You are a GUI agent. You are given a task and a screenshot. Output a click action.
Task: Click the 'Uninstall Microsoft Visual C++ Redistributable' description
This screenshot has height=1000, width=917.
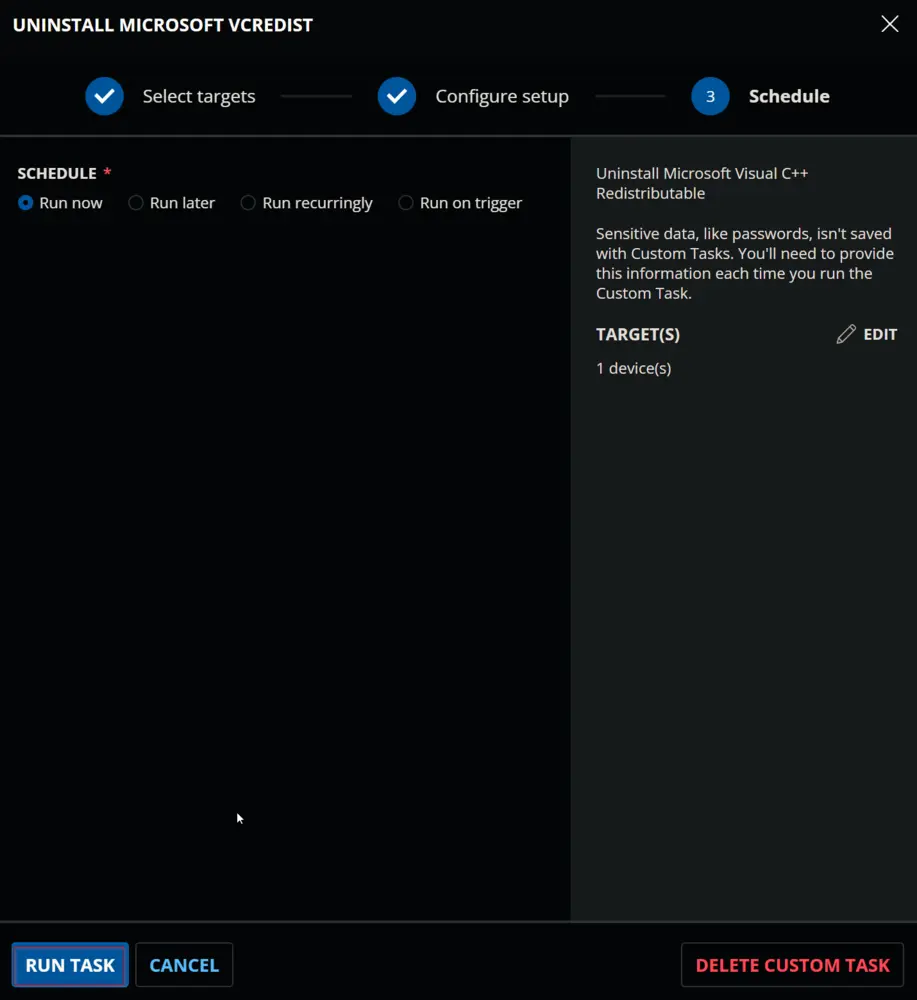pyautogui.click(x=702, y=183)
